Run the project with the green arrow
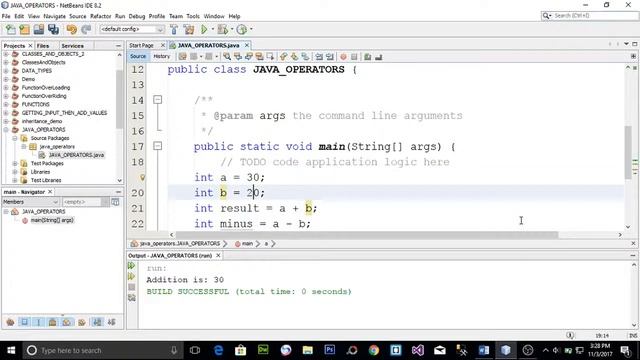The height and width of the screenshot is (360, 640). 204,29
